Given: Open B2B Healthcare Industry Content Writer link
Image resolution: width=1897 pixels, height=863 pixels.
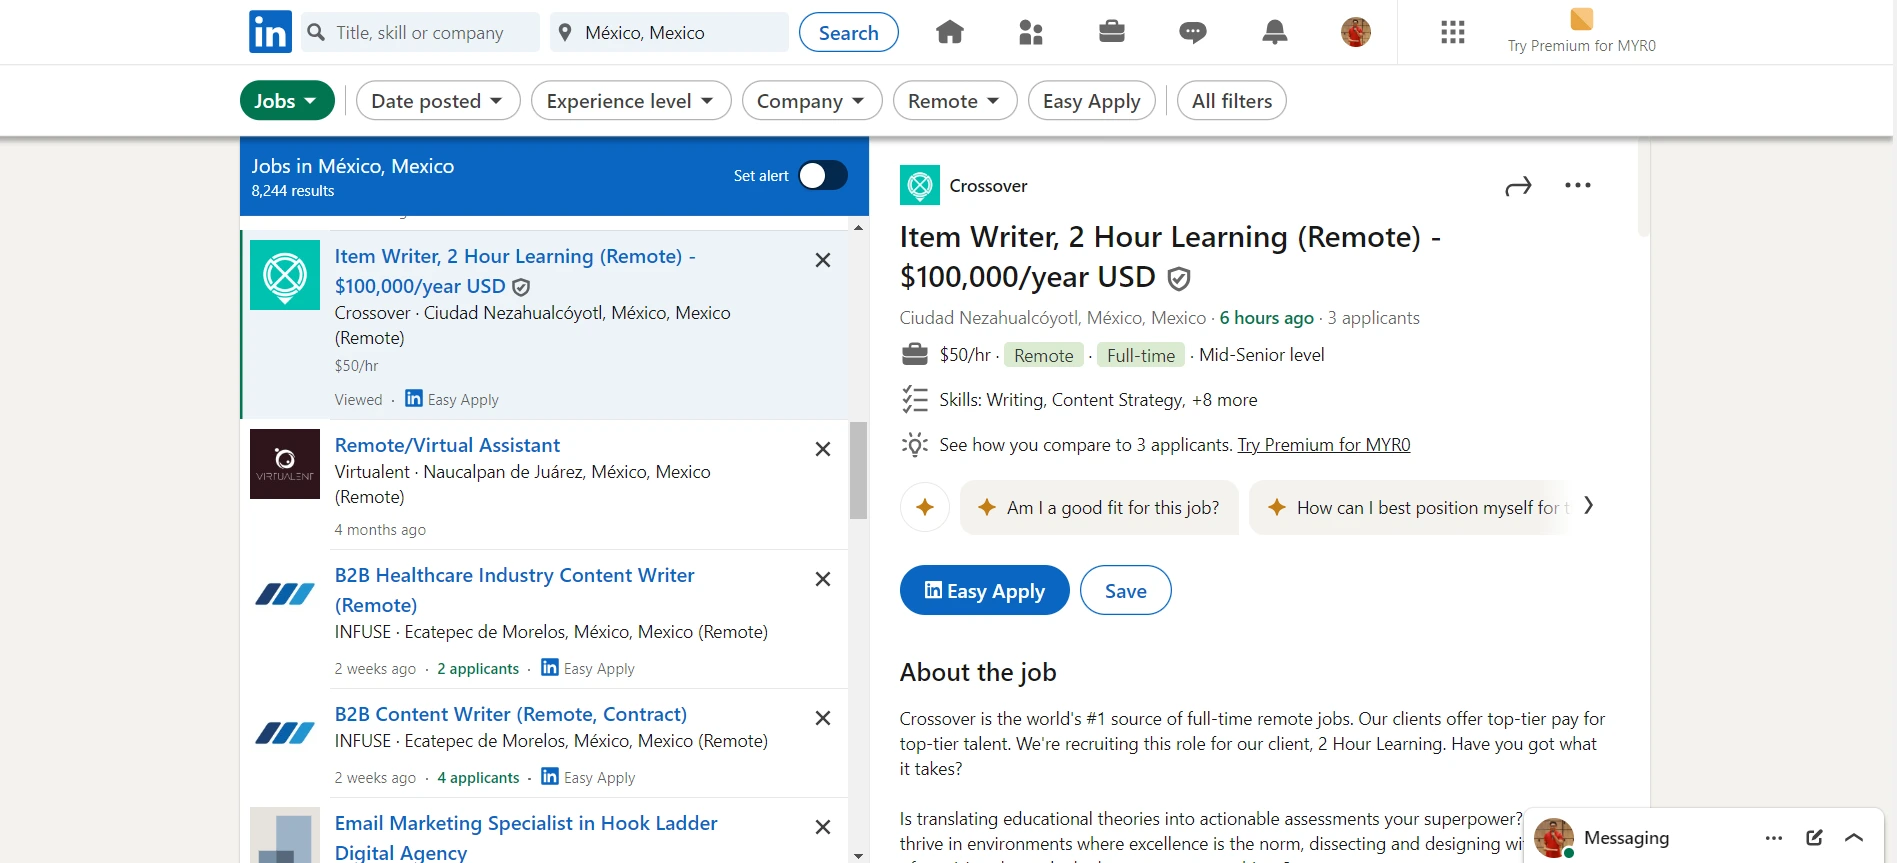Looking at the screenshot, I should [514, 590].
